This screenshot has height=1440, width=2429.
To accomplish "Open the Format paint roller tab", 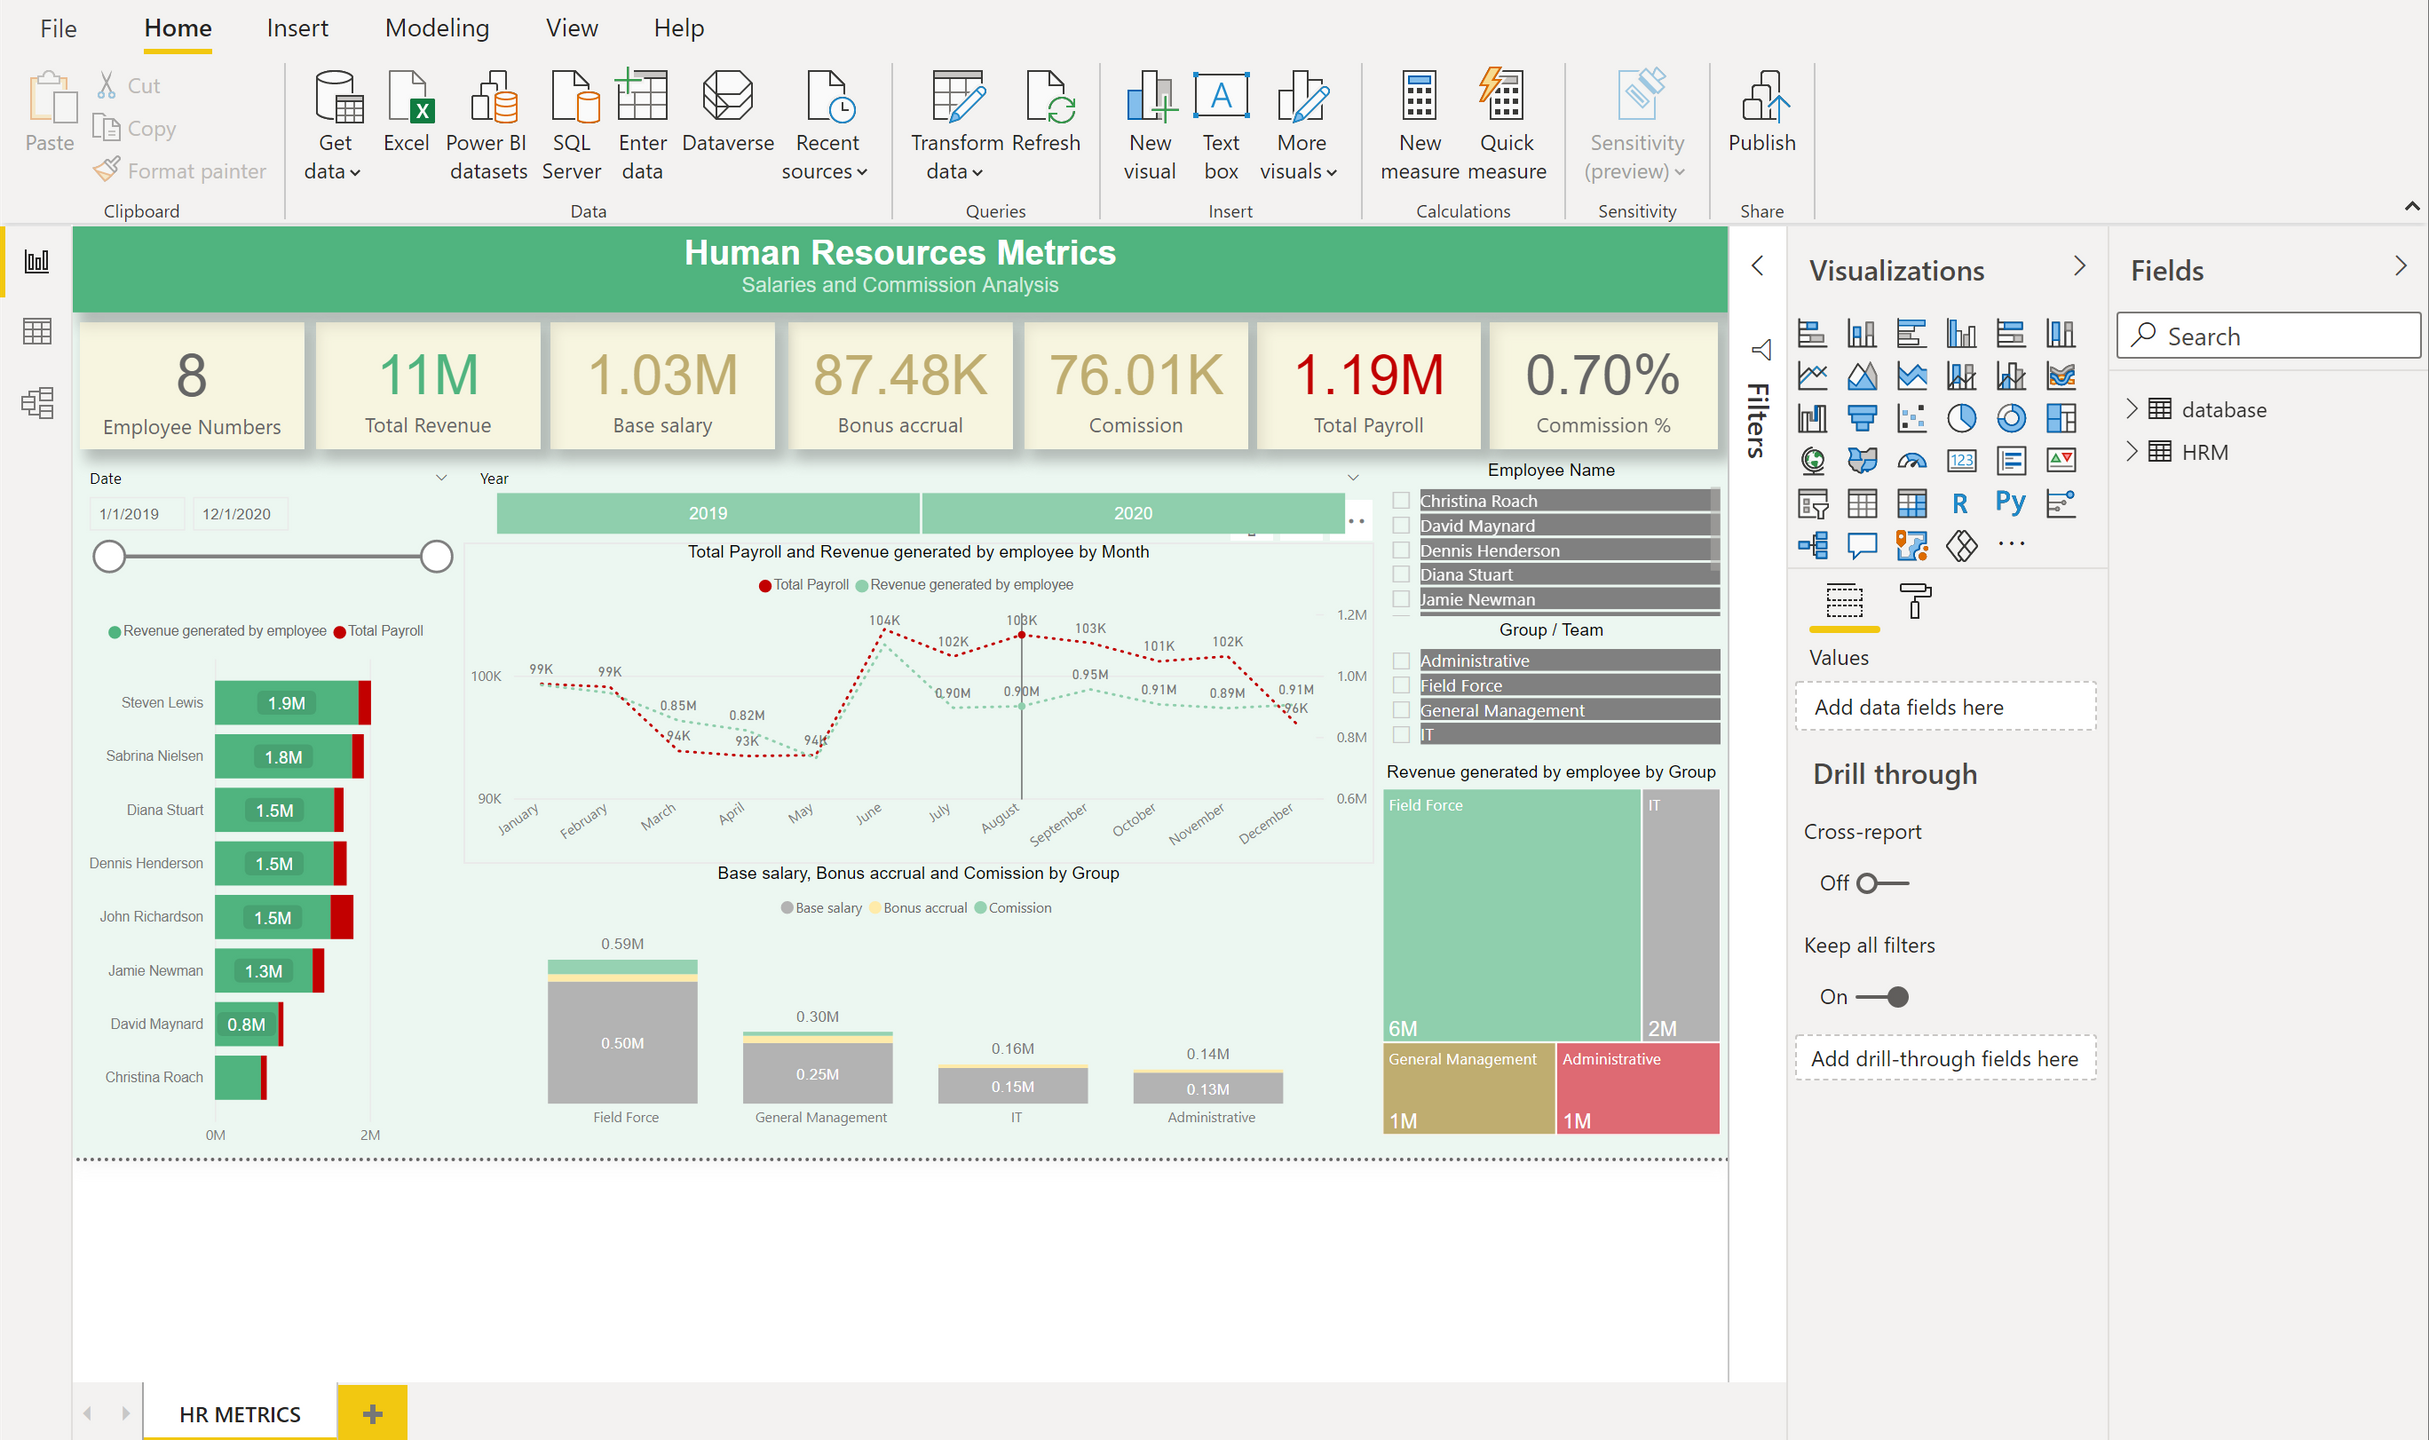I will (x=1914, y=602).
